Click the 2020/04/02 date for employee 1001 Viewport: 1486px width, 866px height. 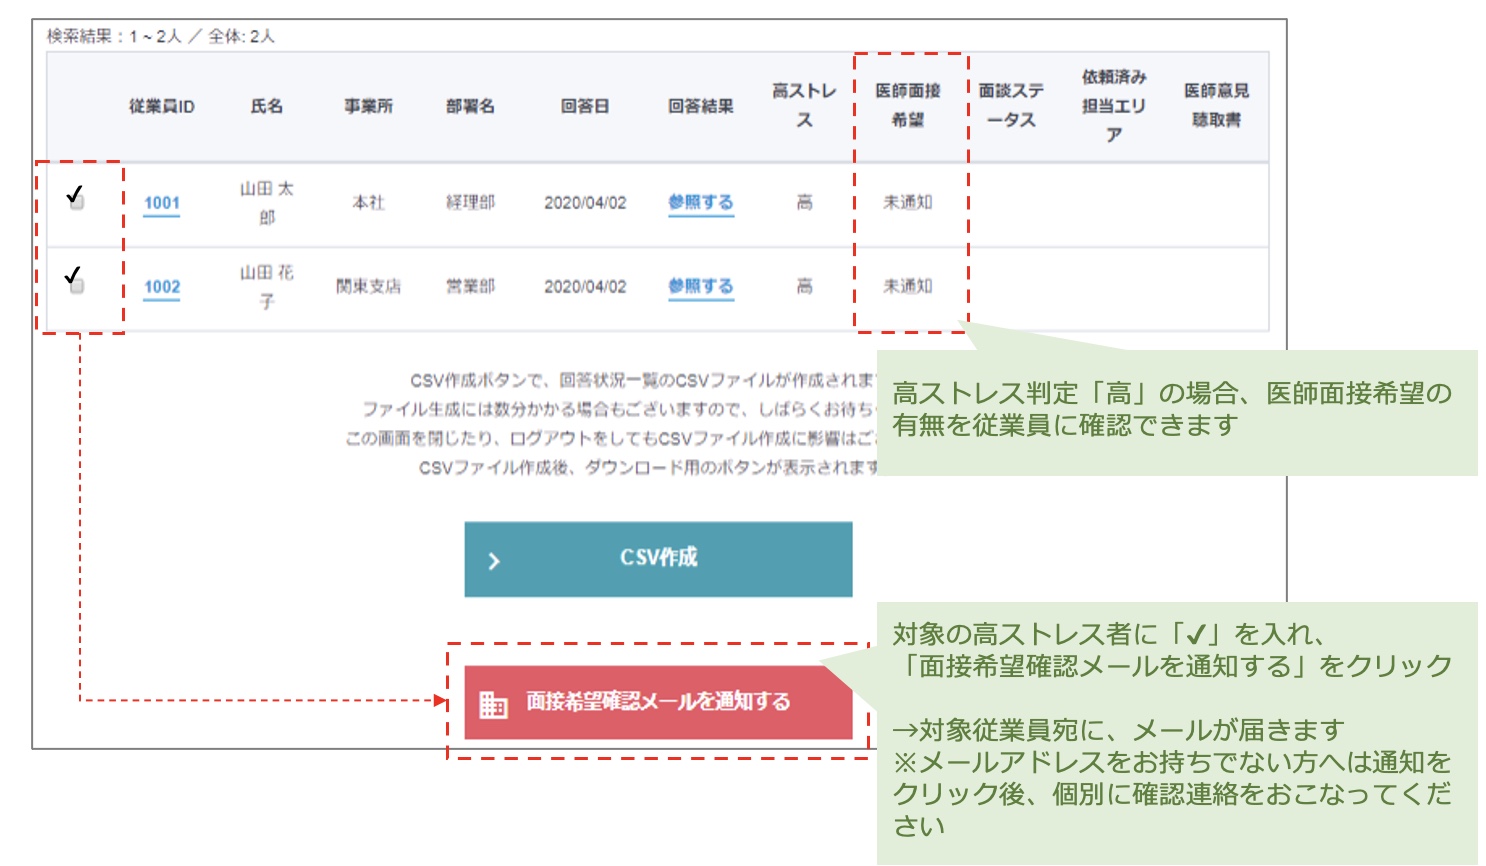point(585,202)
